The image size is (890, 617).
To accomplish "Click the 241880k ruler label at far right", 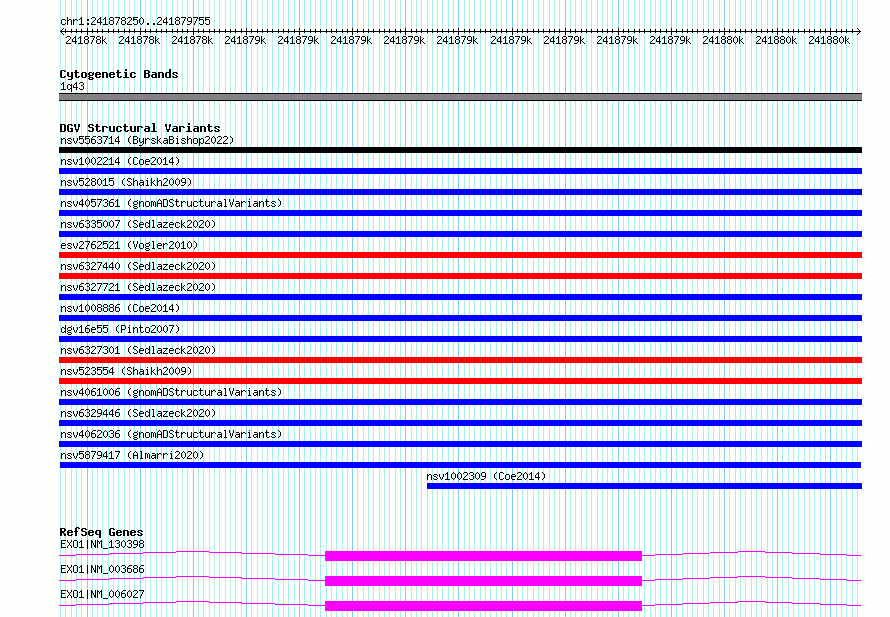I will coord(829,40).
